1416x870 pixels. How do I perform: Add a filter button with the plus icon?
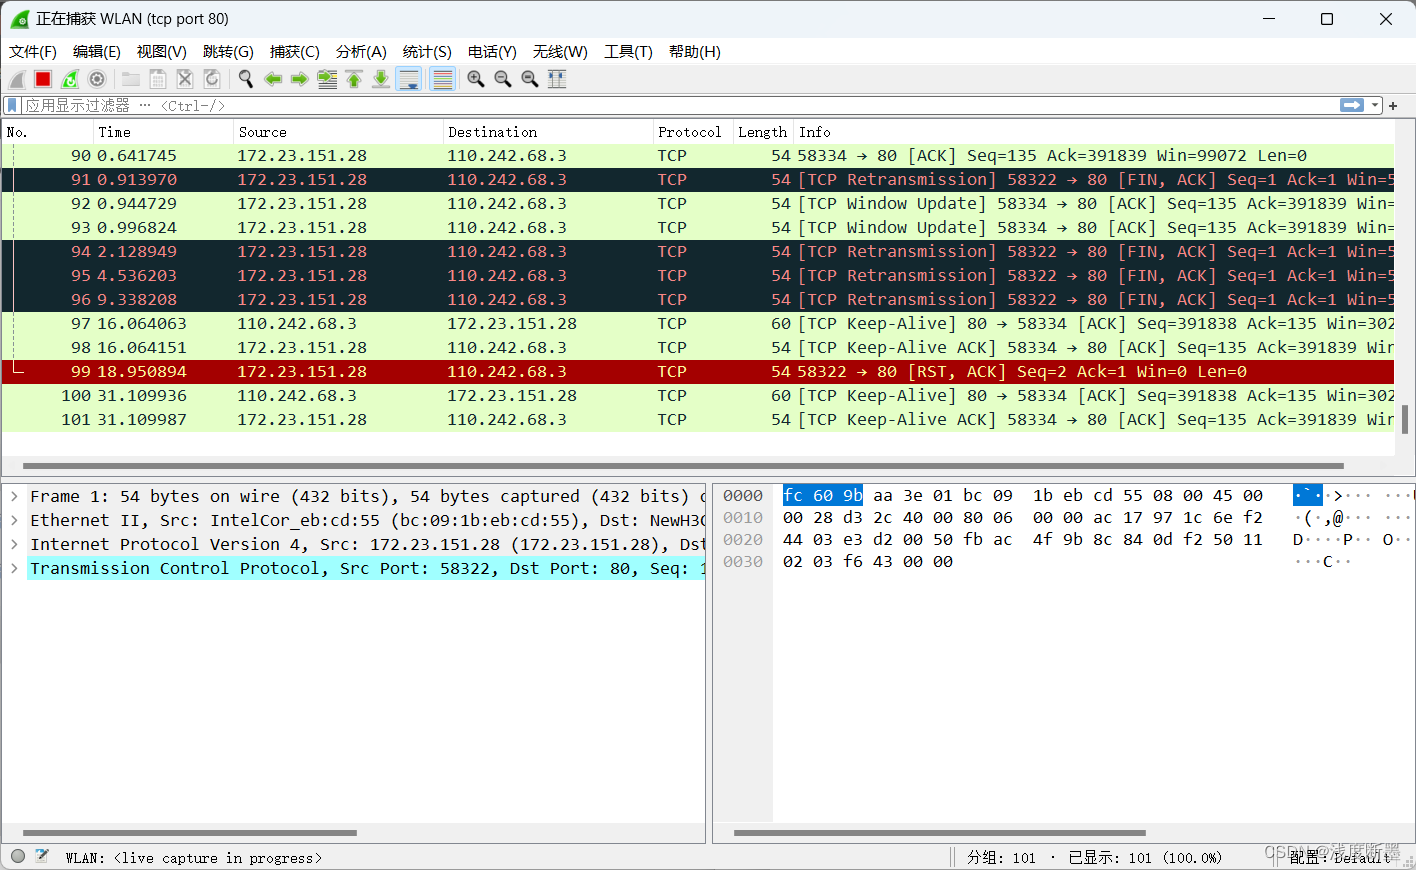tap(1393, 105)
